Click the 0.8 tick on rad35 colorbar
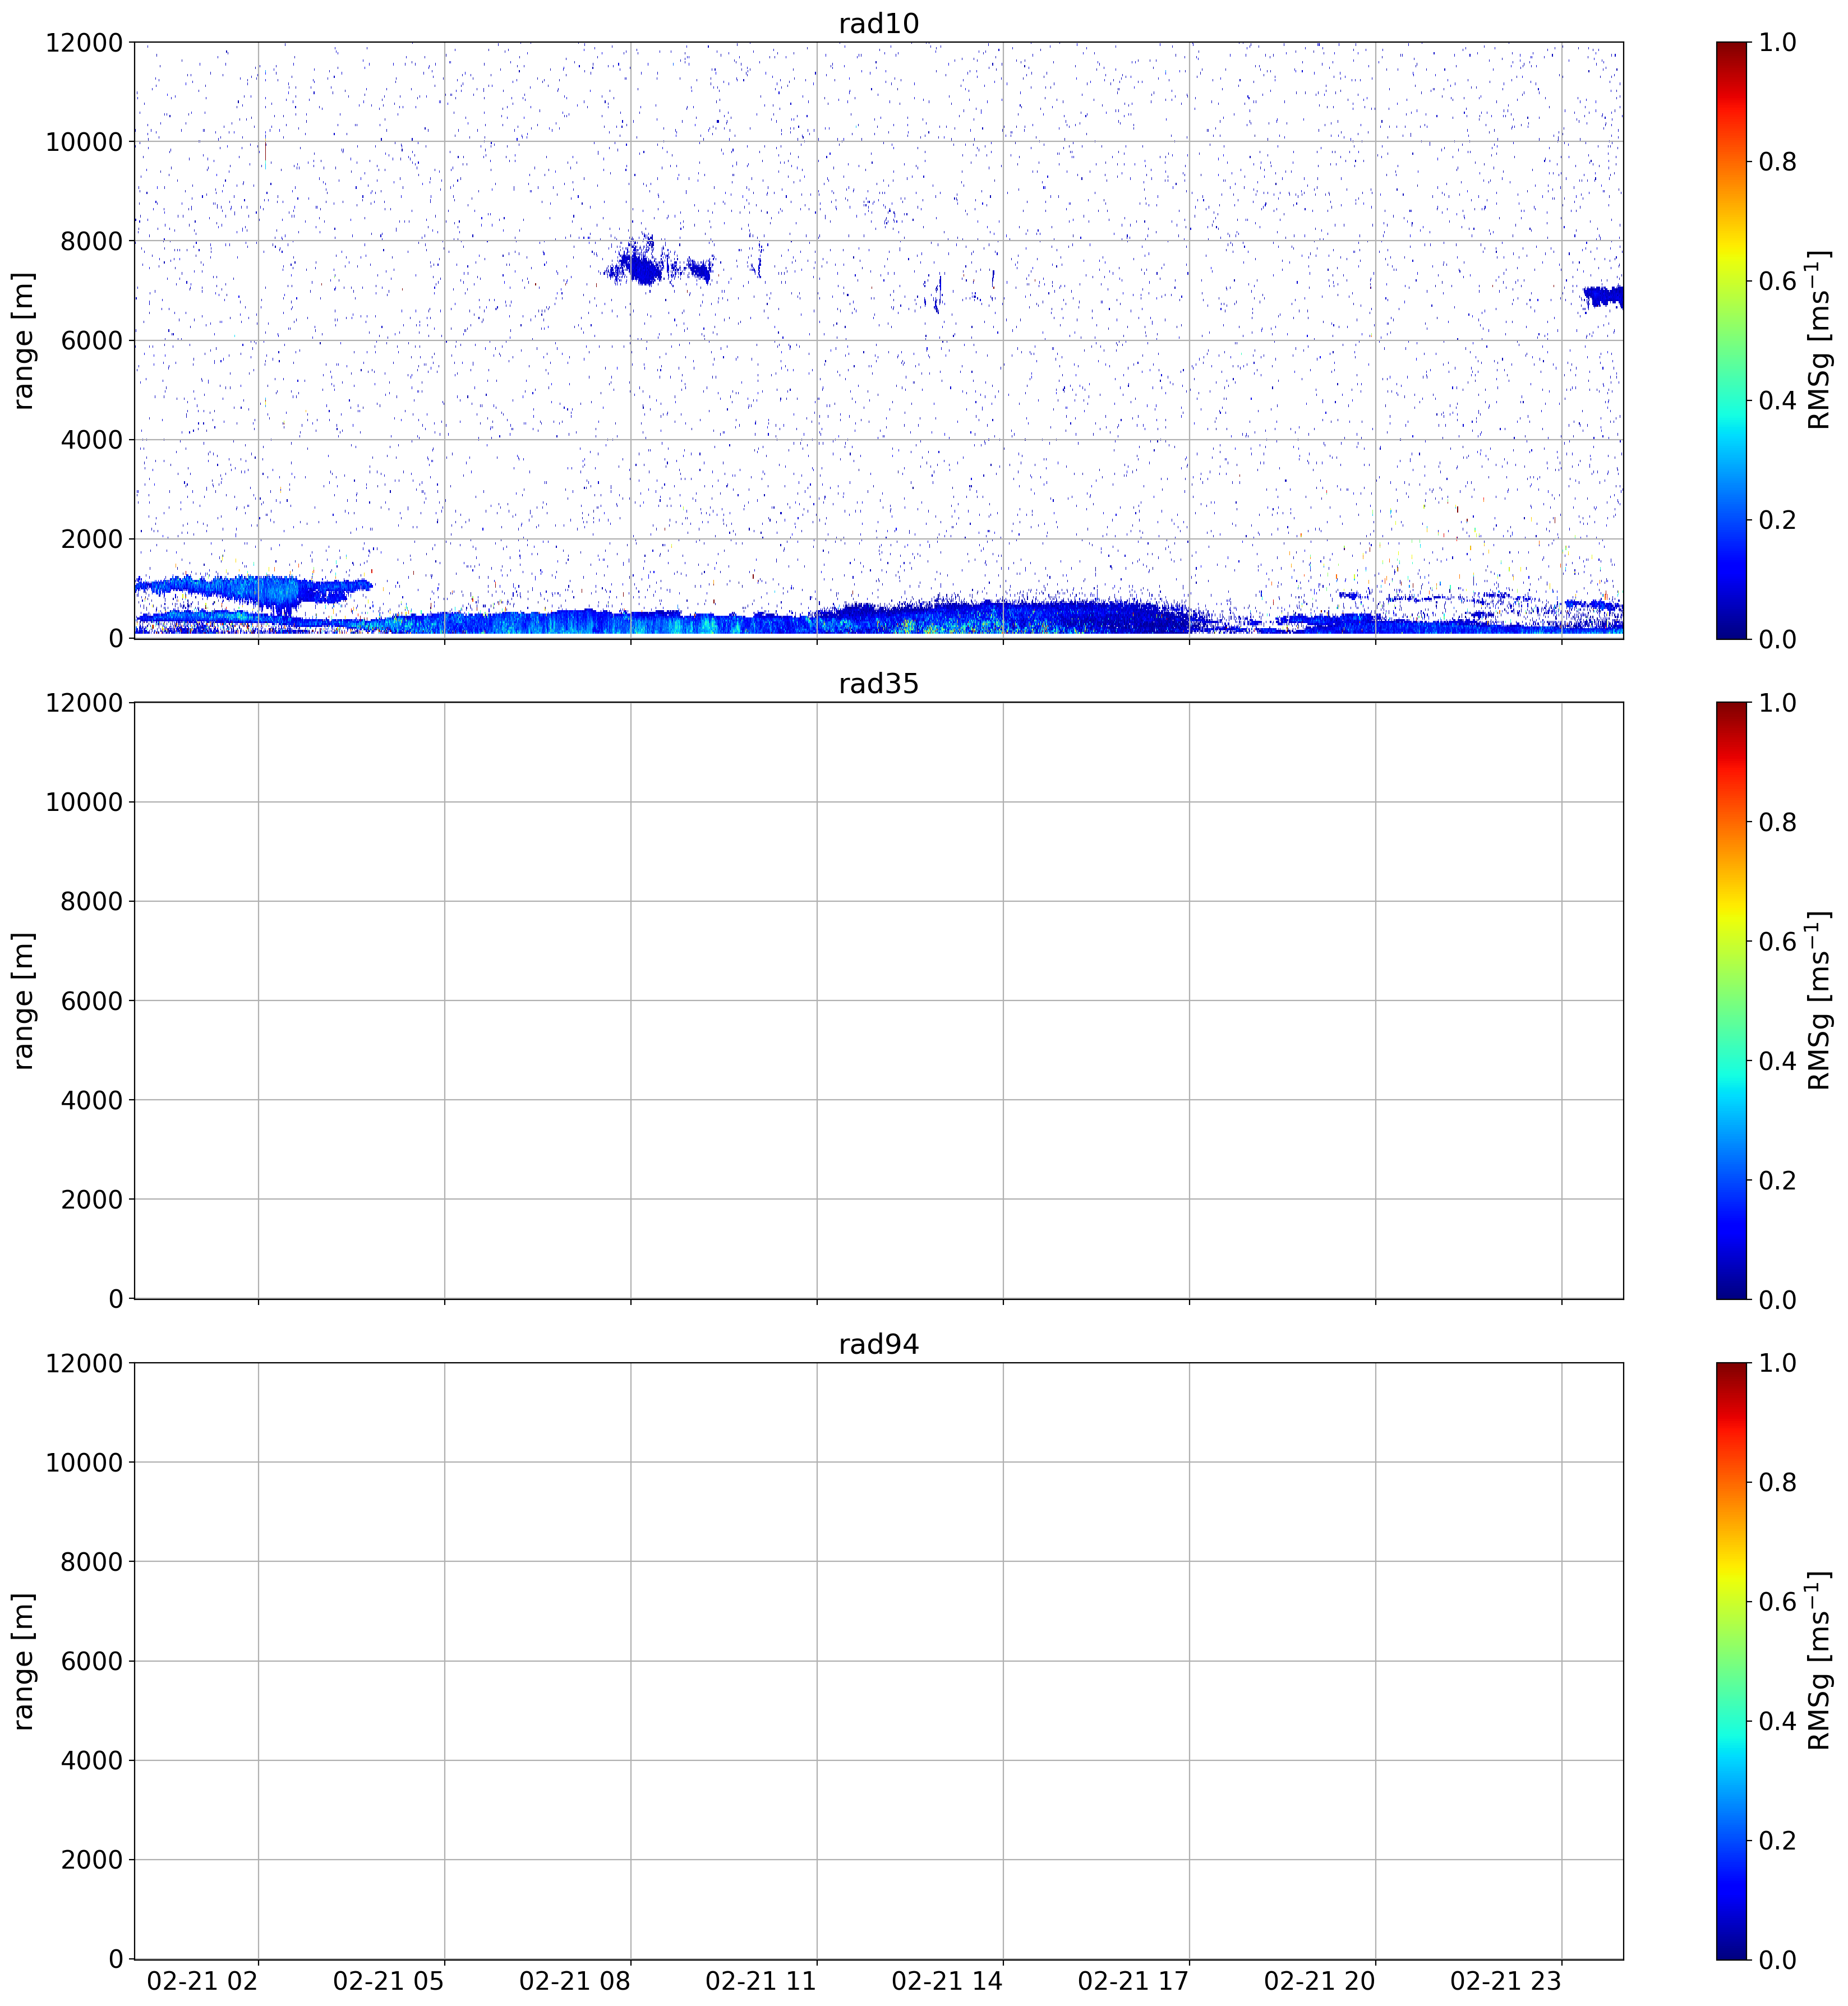This screenshot has width=1848, height=2006. pyautogui.click(x=1777, y=822)
